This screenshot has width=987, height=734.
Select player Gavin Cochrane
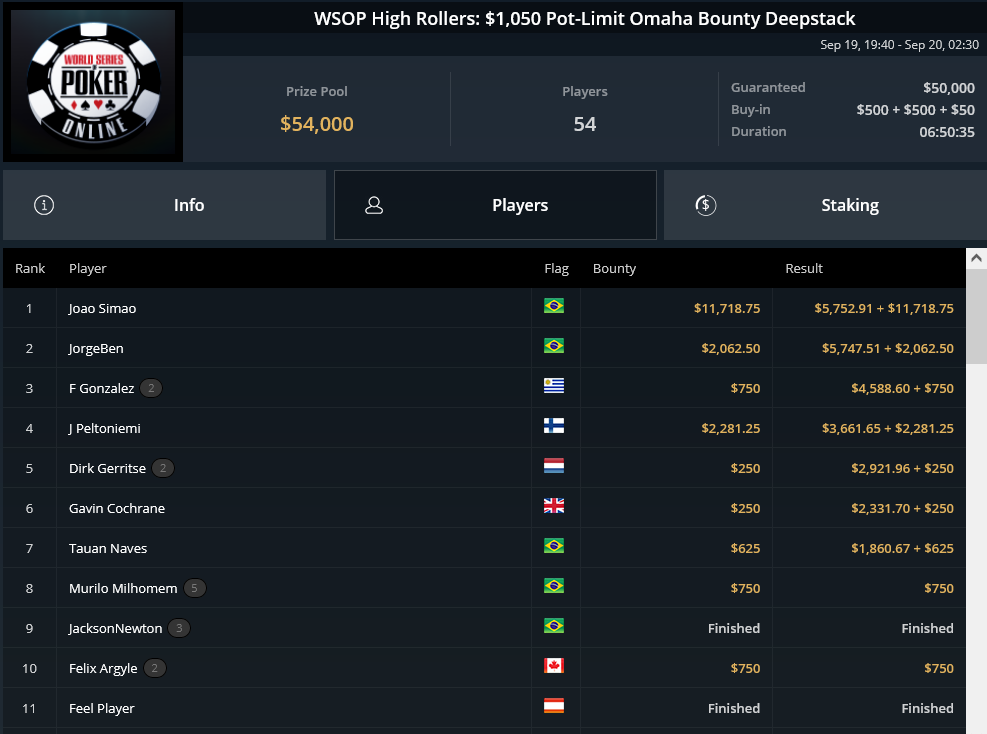point(117,509)
